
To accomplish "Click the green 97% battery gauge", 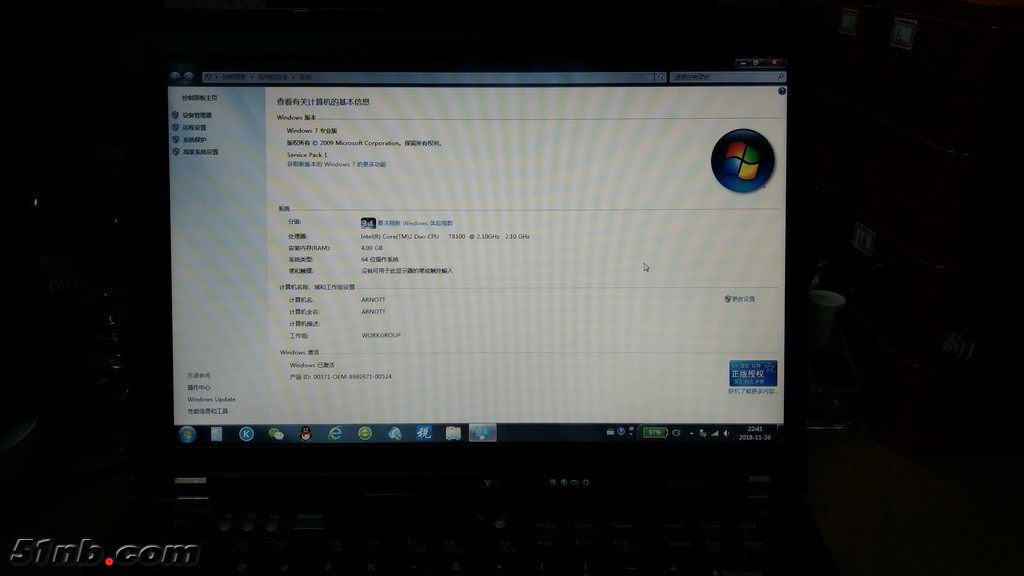I will tap(654, 432).
